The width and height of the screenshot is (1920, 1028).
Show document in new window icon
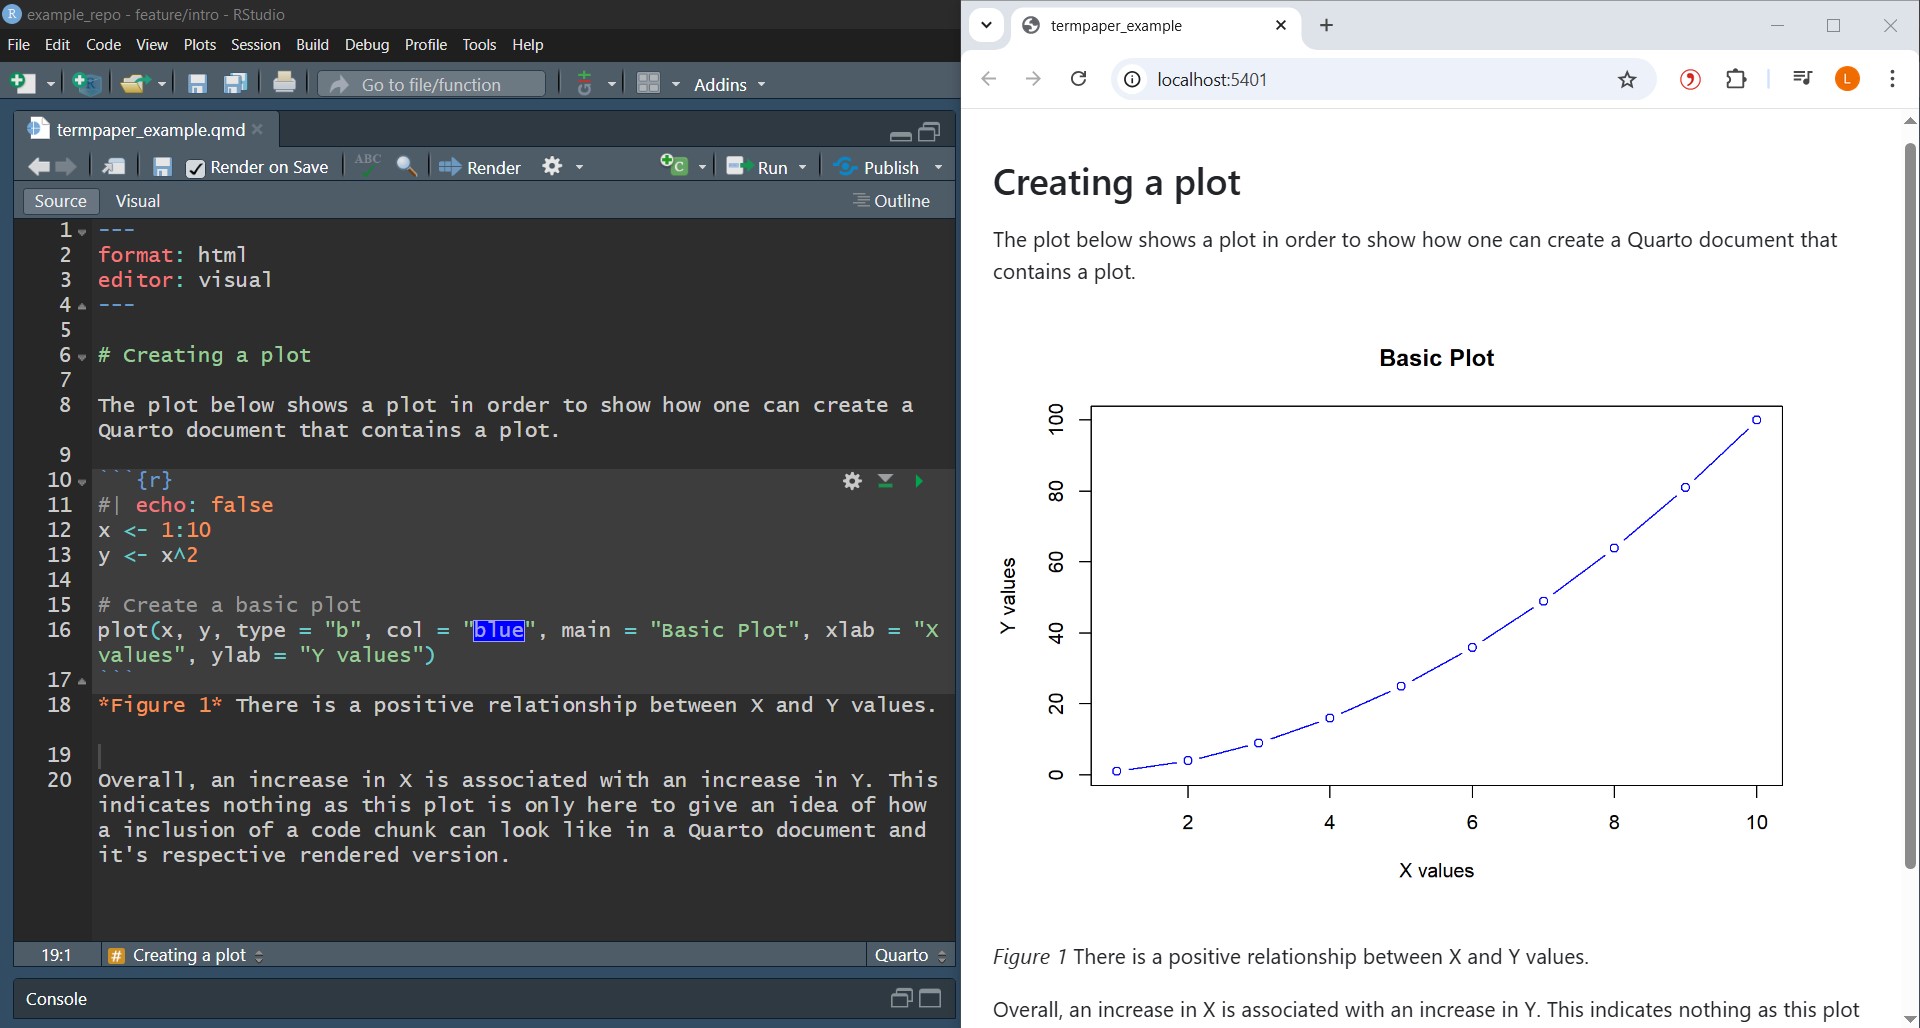click(114, 167)
